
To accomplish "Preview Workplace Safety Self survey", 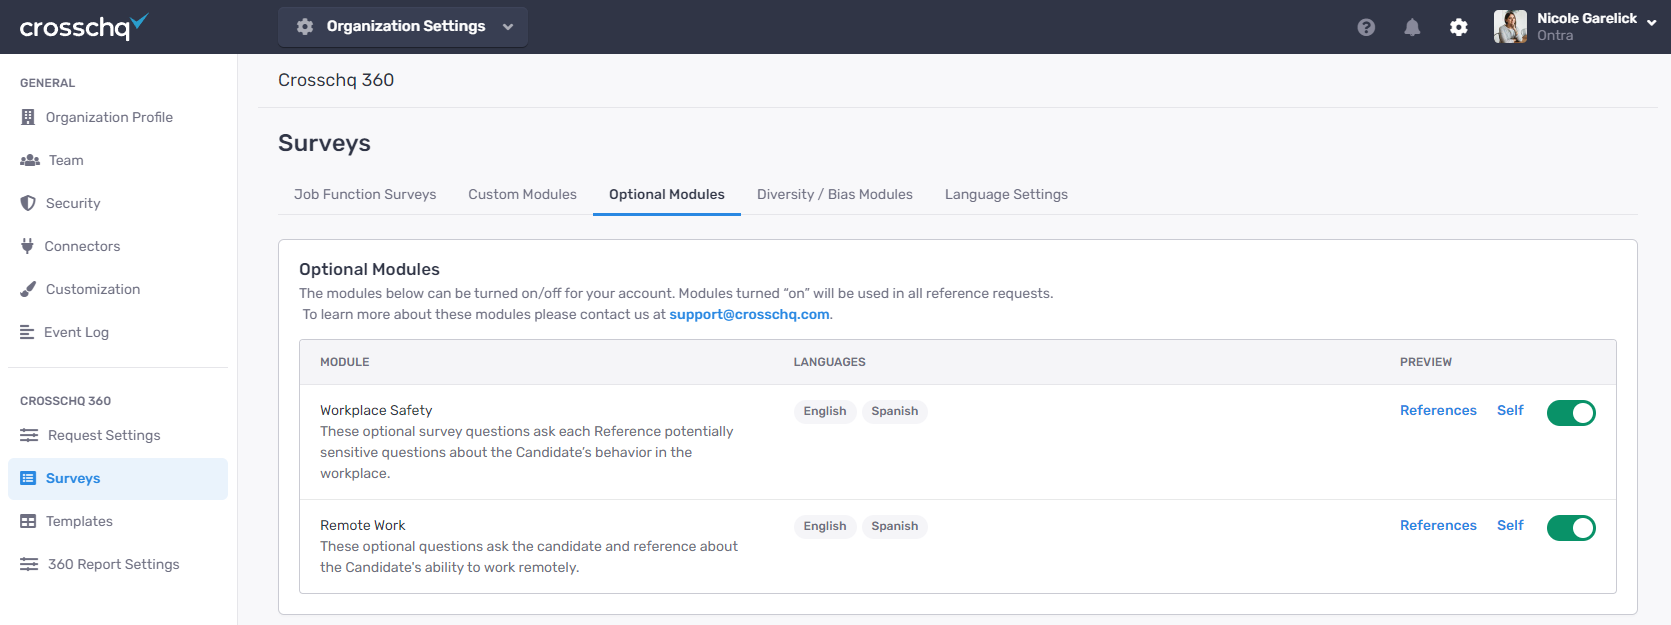I will coord(1510,410).
